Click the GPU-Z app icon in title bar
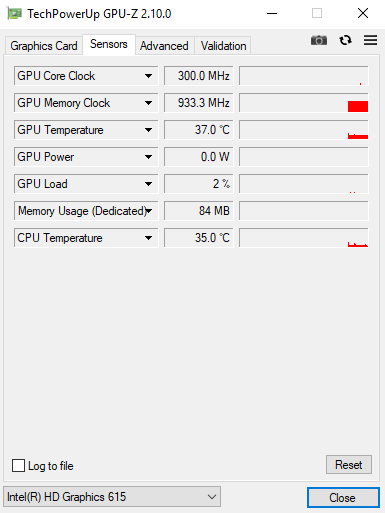The height and width of the screenshot is (513, 385). click(x=14, y=14)
